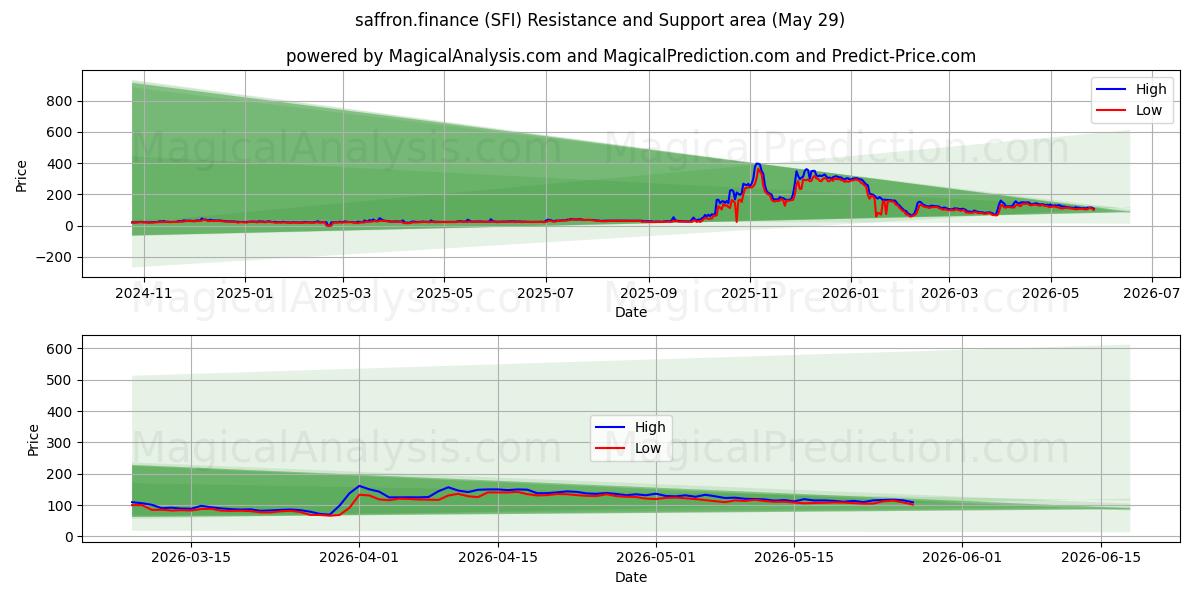Select the lower chart 'Date' axis label
This screenshot has height=600, width=1200.
(x=631, y=577)
